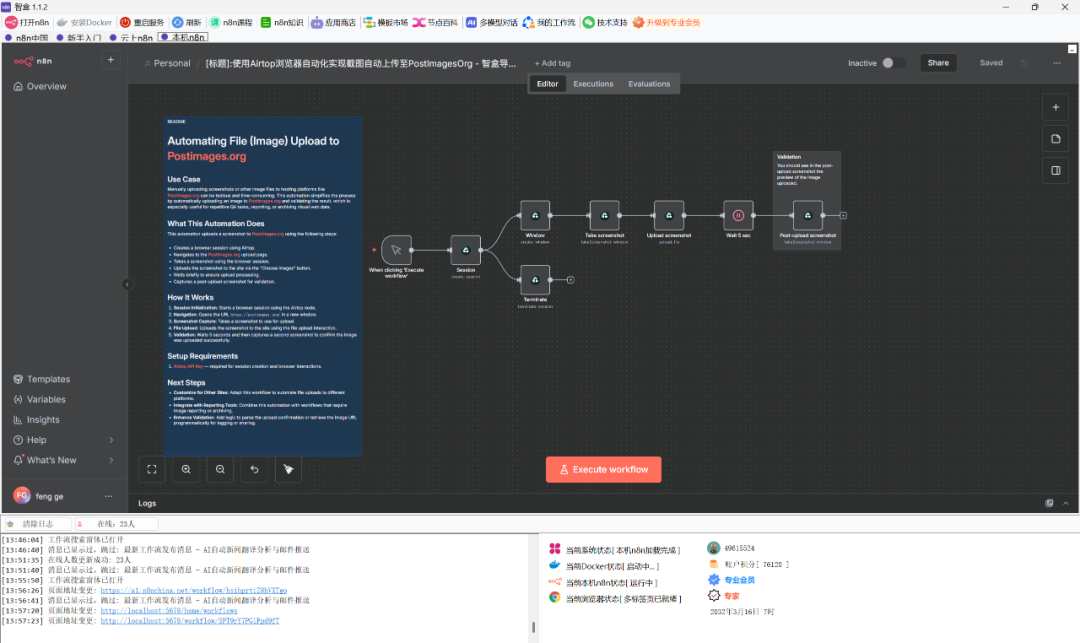Image resolution: width=1080 pixels, height=643 pixels.
Task: Switch to the Evaluations tab
Action: tap(649, 84)
